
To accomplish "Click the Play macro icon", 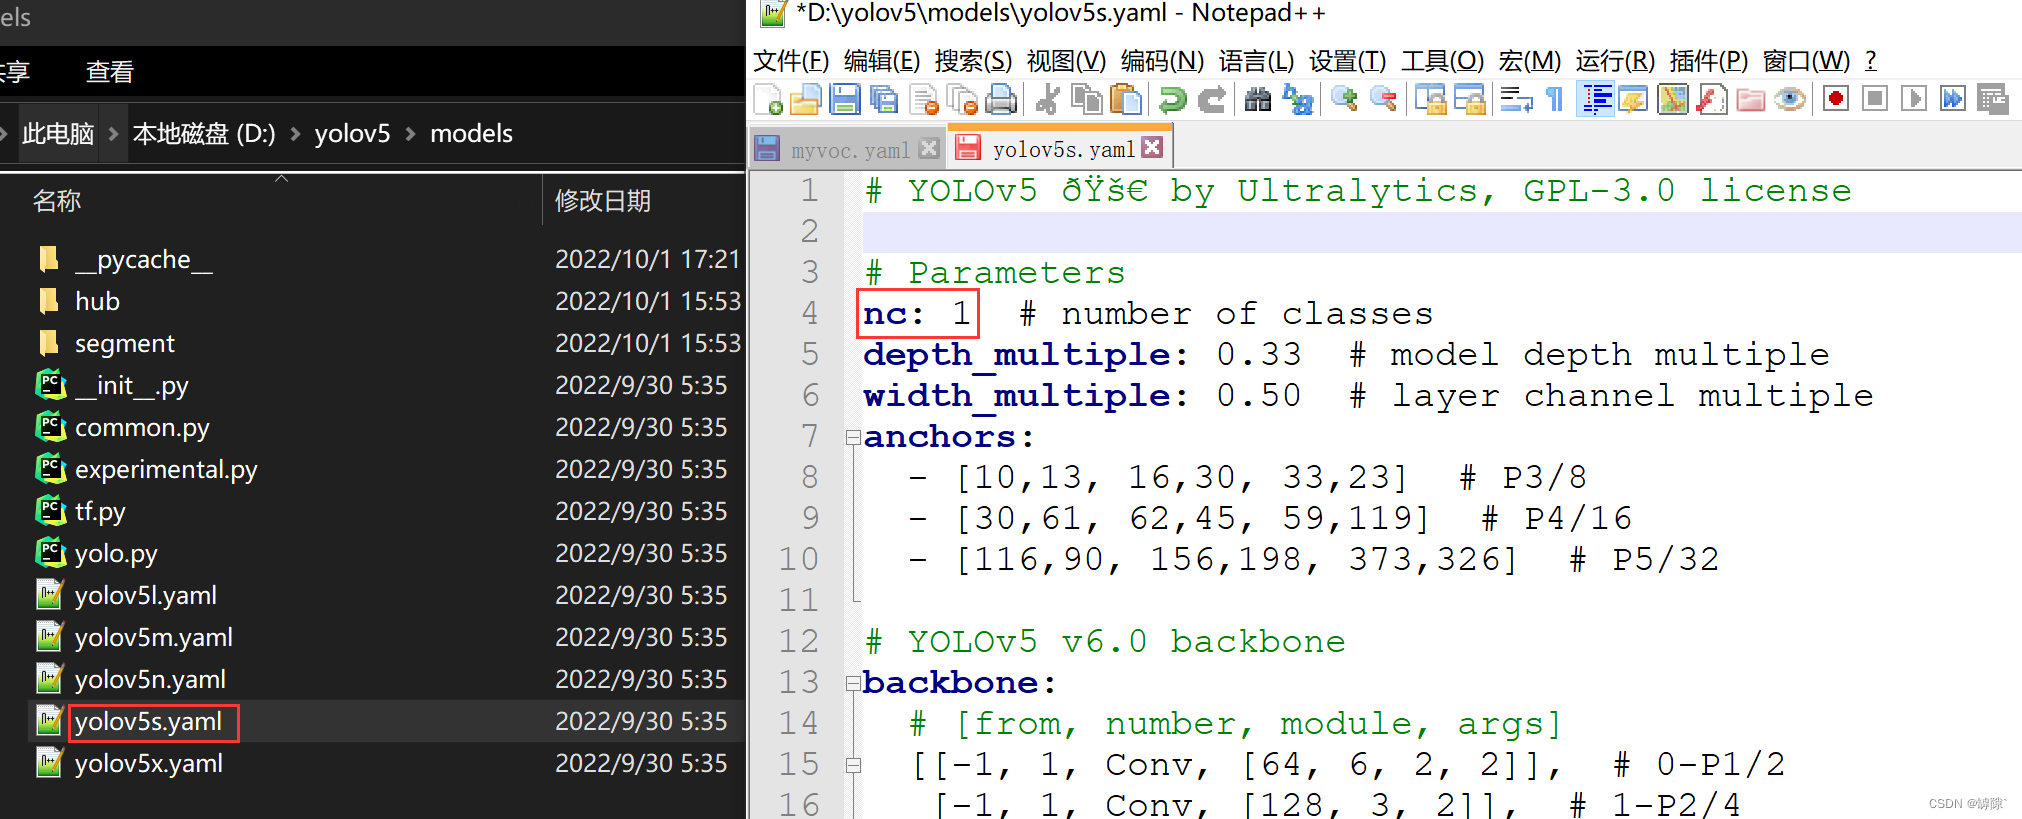I will tap(1913, 99).
